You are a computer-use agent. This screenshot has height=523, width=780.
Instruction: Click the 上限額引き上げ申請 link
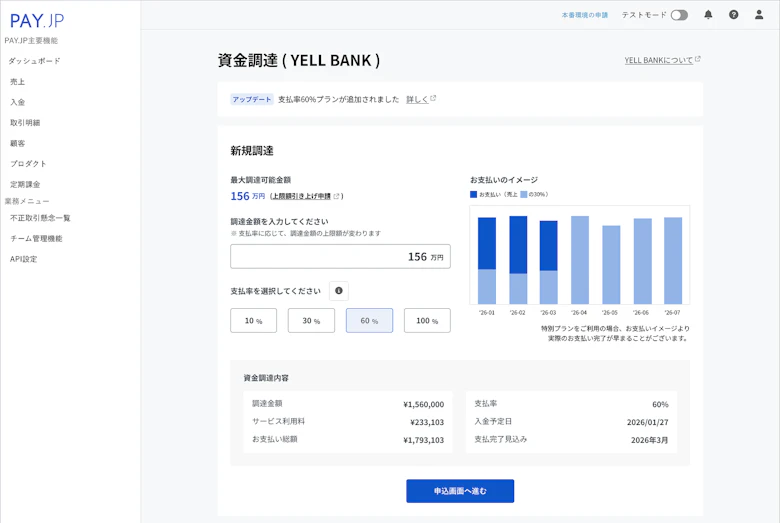point(304,196)
